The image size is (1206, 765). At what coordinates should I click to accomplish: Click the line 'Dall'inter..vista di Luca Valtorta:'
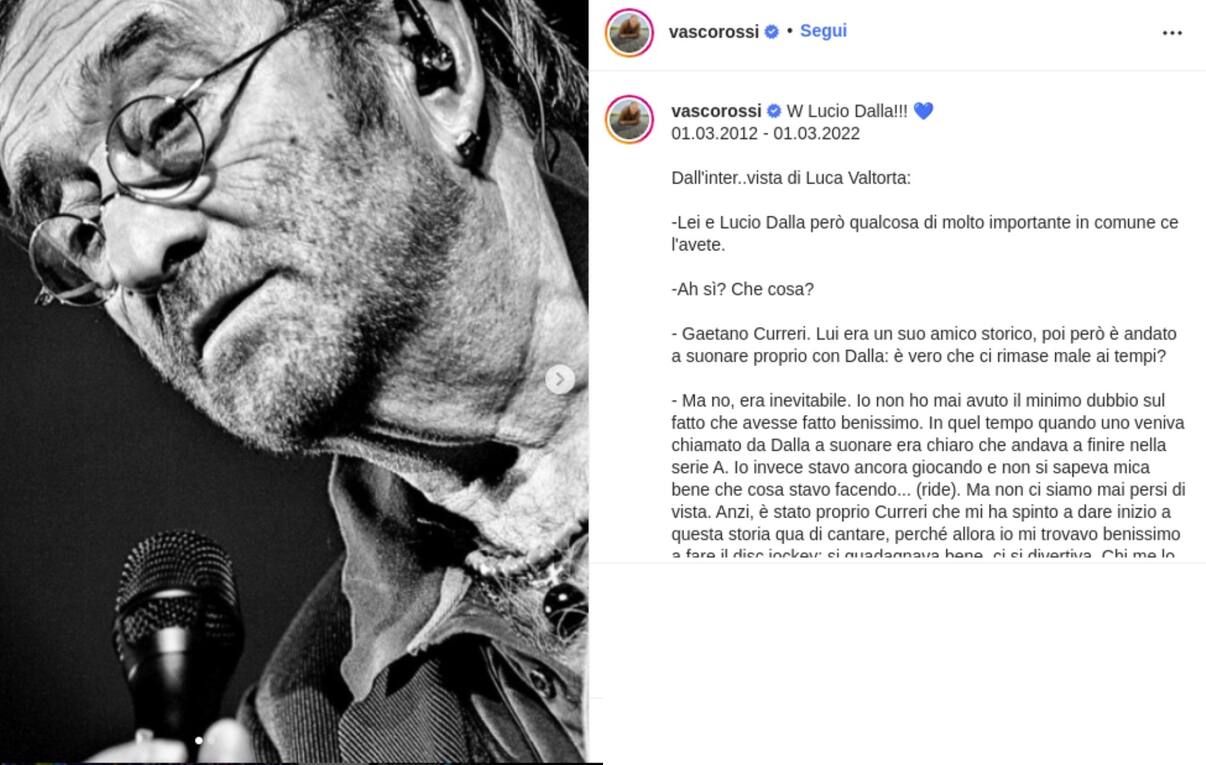click(x=791, y=178)
